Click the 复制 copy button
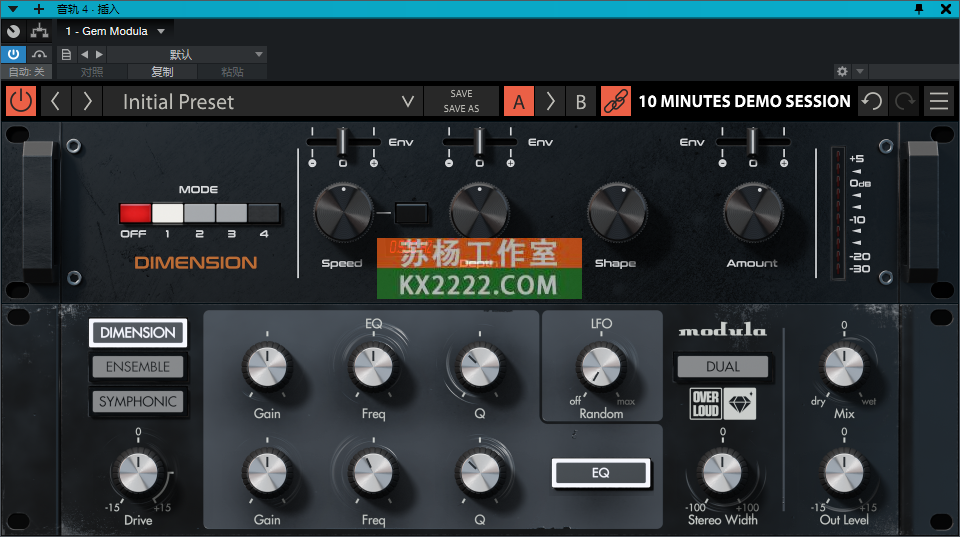The image size is (960, 537). point(162,72)
